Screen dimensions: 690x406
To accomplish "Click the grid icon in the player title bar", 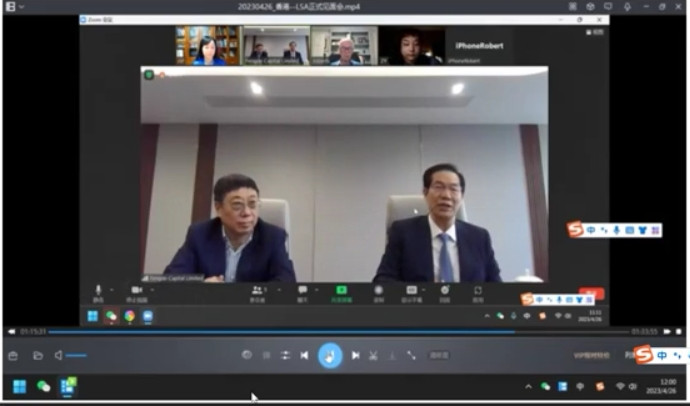I will coord(573,7).
